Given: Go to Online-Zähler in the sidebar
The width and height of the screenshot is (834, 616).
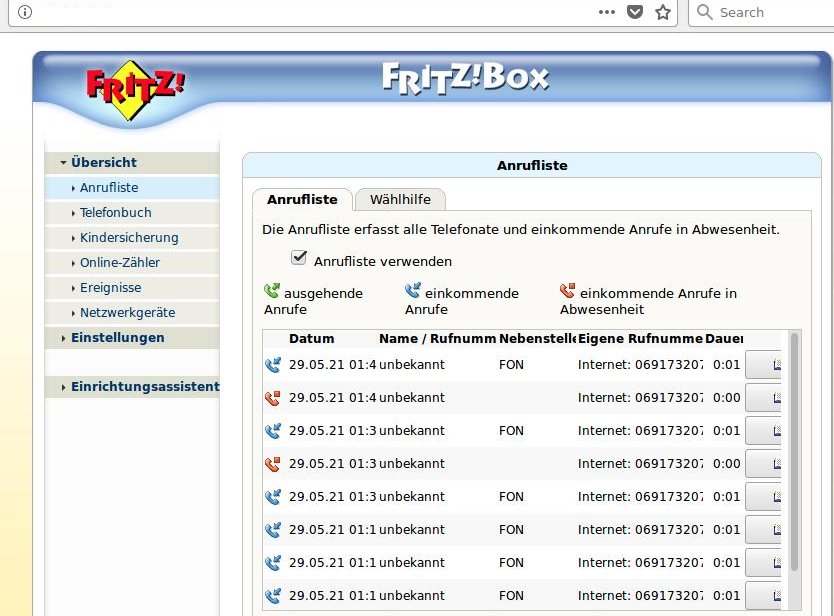Looking at the screenshot, I should [x=132, y=263].
